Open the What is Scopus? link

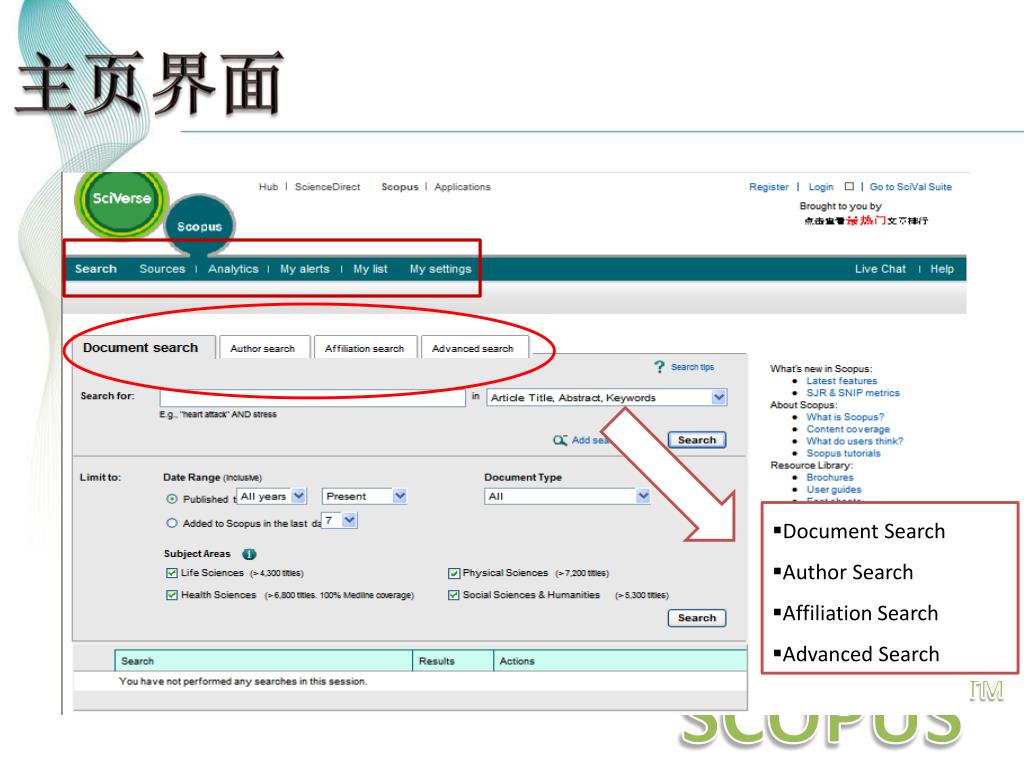845,417
